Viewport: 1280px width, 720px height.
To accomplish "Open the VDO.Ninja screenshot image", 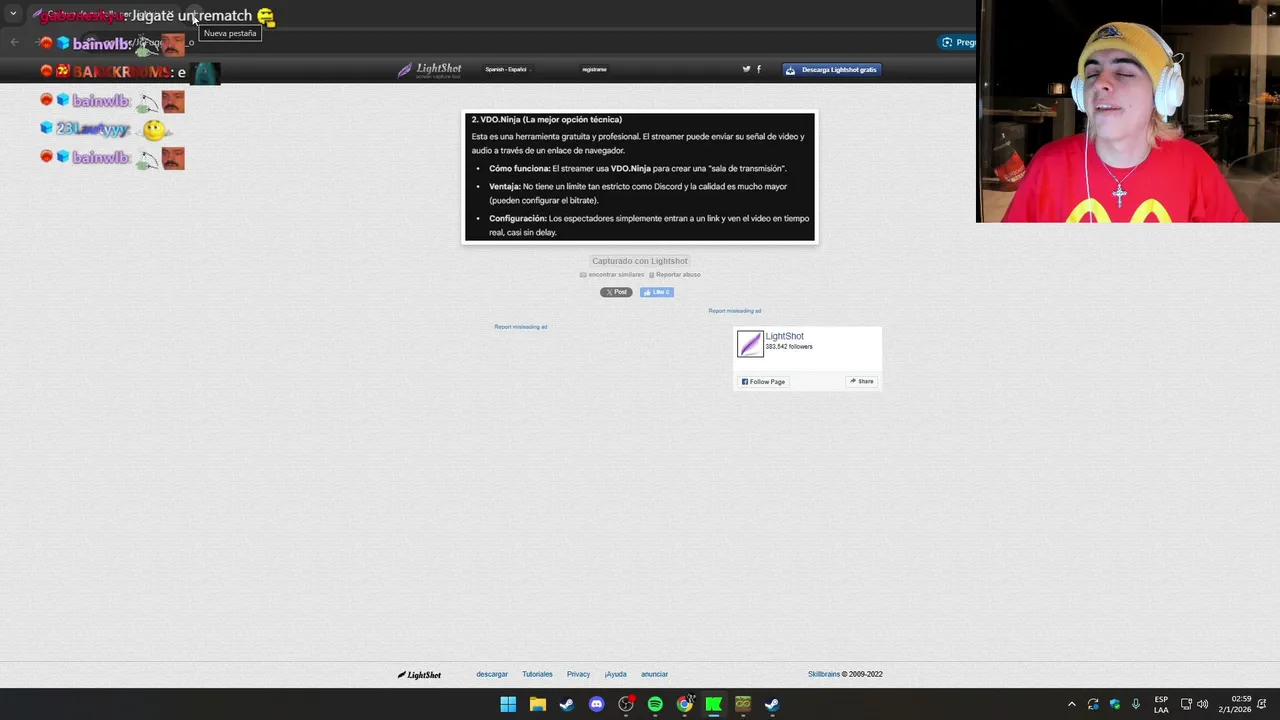I will (640, 176).
